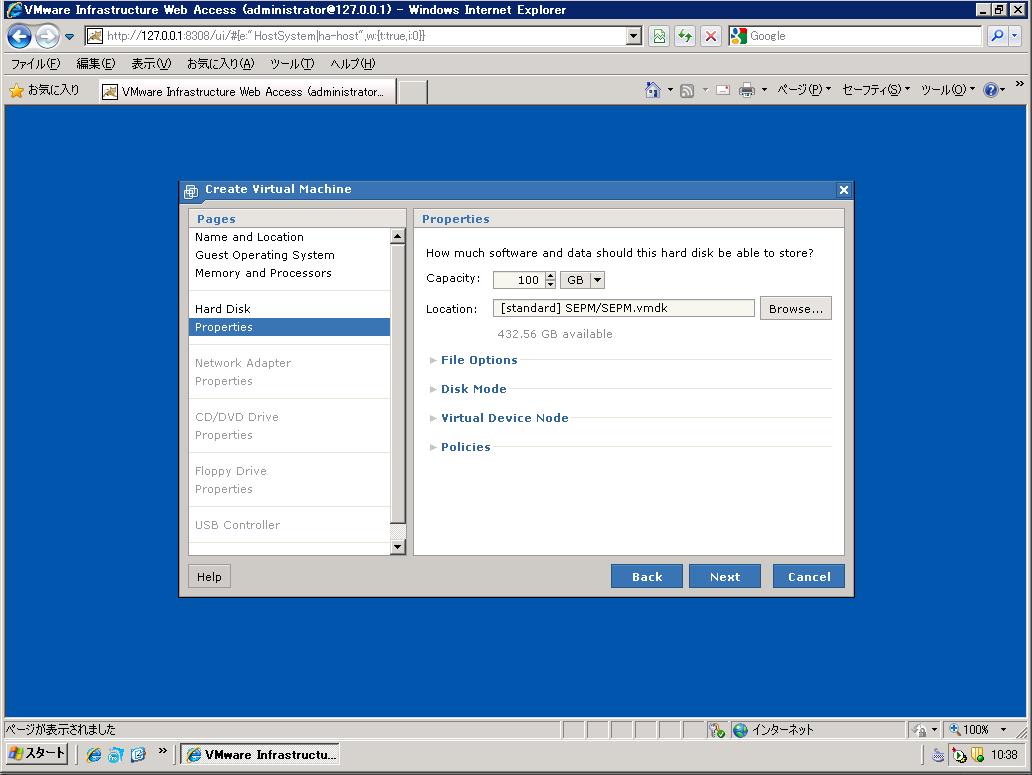Open the address bar history dropdown
The image size is (1032, 775).
[634, 36]
